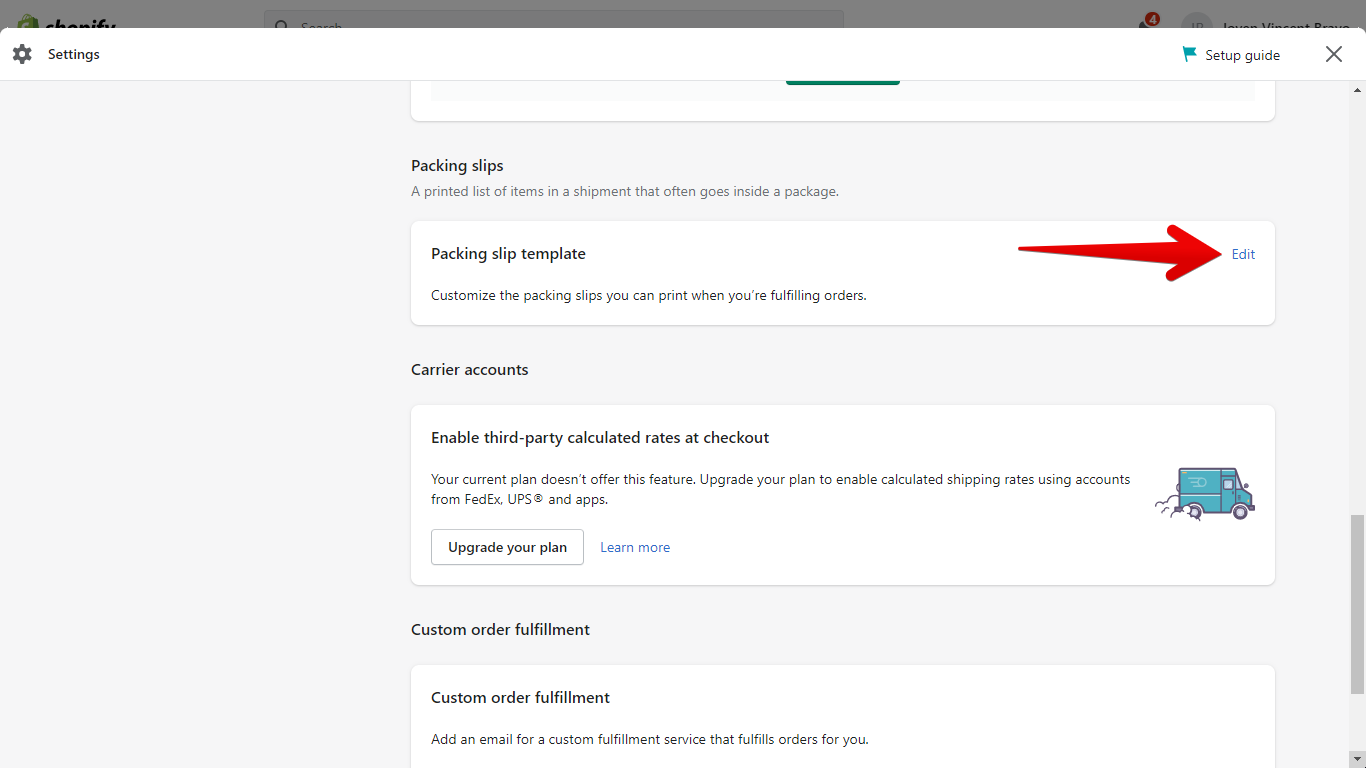The height and width of the screenshot is (768, 1366).
Task: Click the notification bell with badge
Action: point(1146,23)
